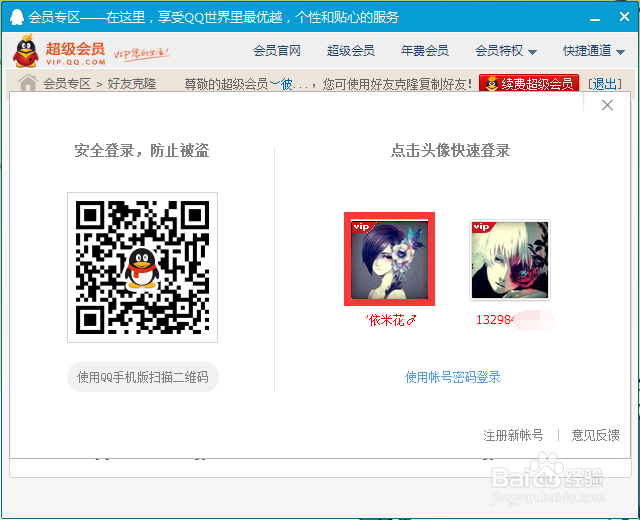Open the 超级会员 navigation item

pyautogui.click(x=351, y=51)
